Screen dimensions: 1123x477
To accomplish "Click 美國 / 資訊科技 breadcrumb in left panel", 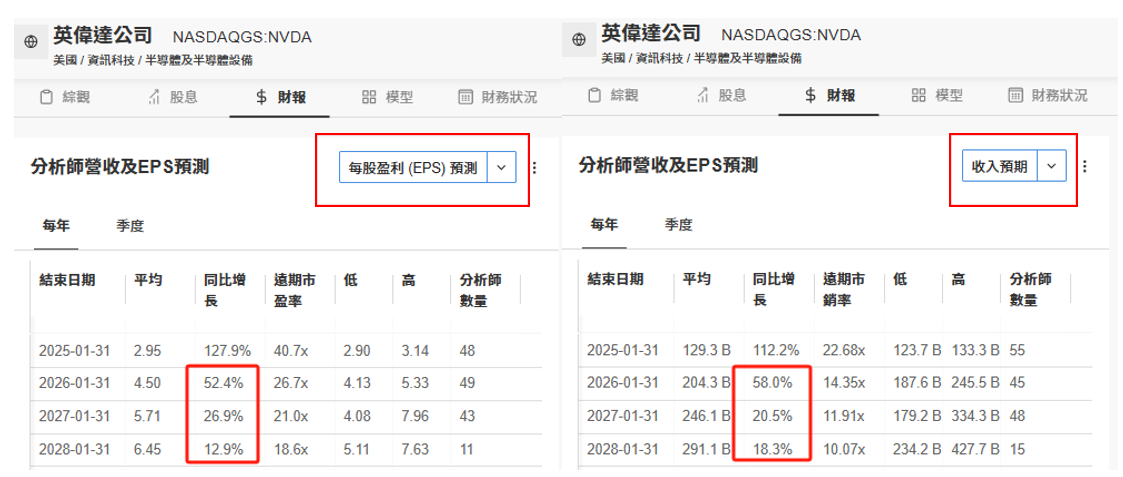I will coord(93,60).
